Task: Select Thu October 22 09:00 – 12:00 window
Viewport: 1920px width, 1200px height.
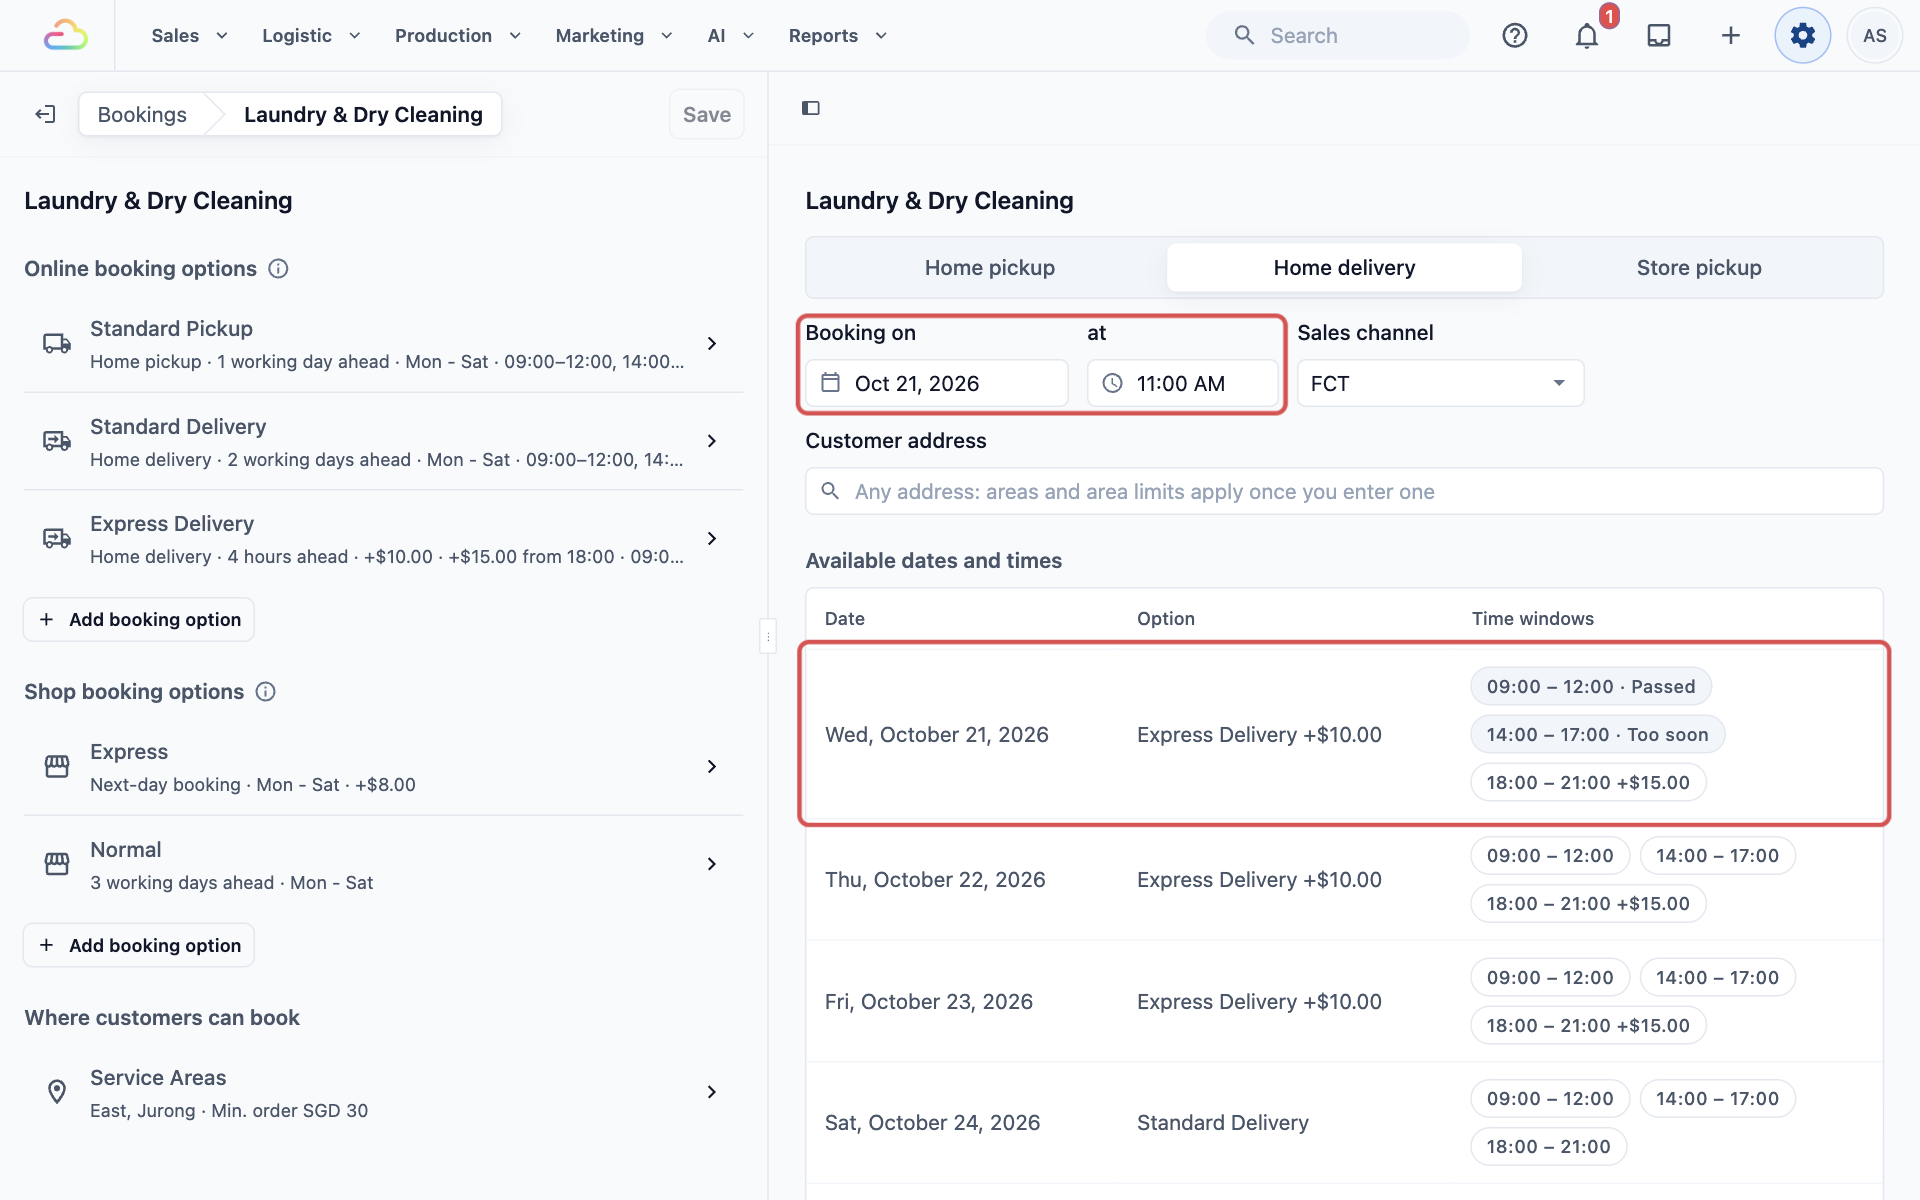Action: (x=1550, y=856)
